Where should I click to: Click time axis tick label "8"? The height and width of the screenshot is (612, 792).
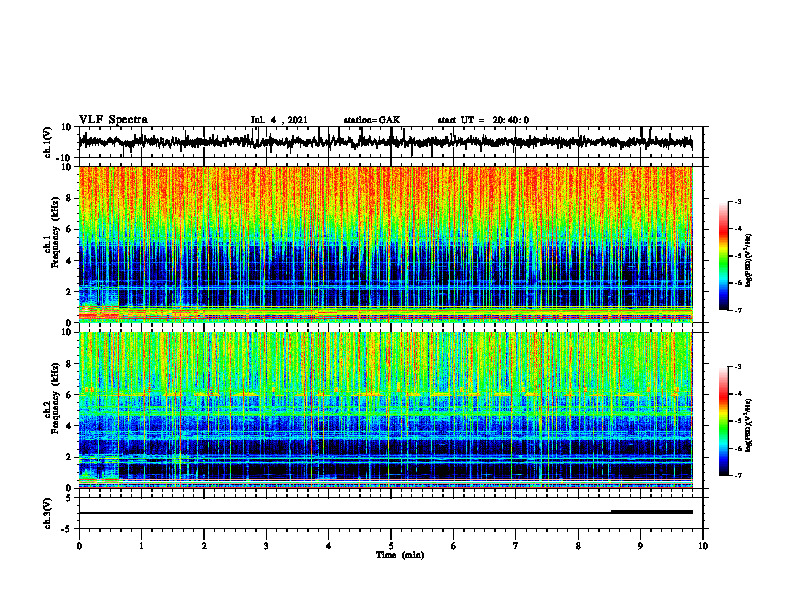[578, 546]
